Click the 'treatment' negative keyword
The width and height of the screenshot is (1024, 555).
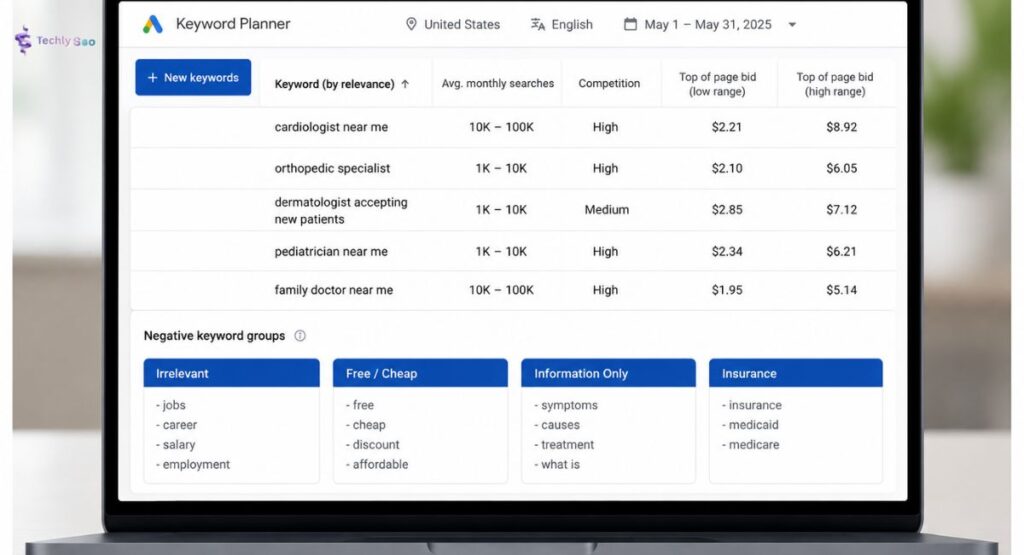[x=568, y=445]
